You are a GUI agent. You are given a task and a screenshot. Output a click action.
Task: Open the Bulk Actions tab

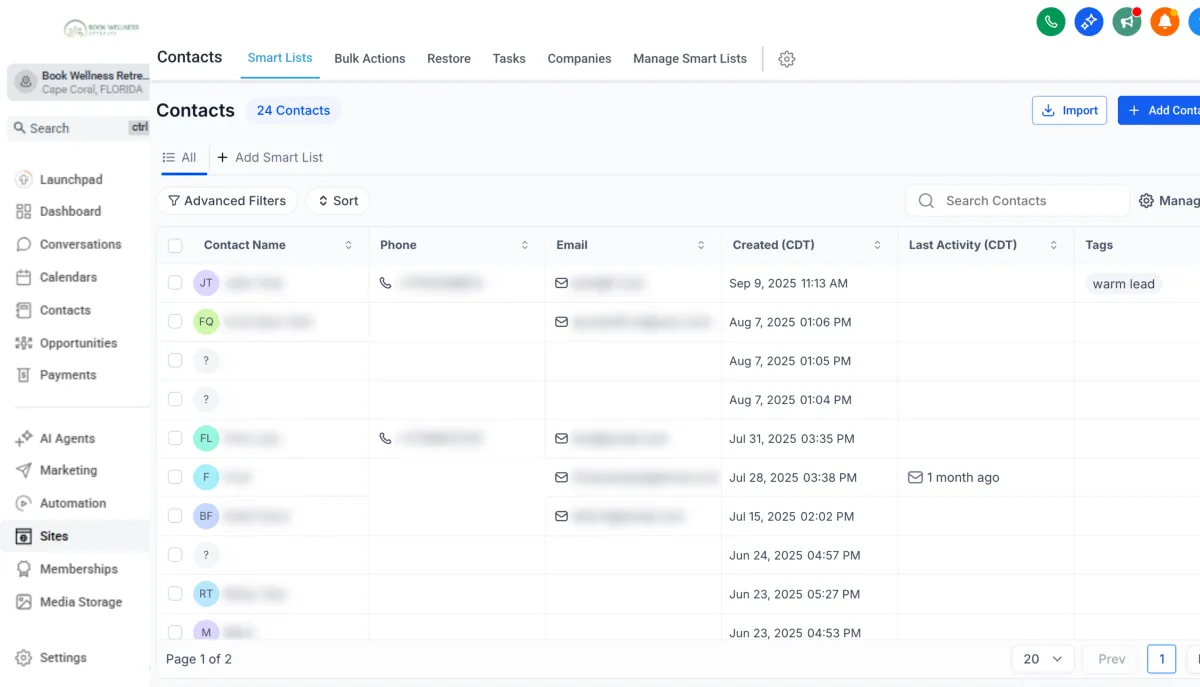tap(370, 59)
